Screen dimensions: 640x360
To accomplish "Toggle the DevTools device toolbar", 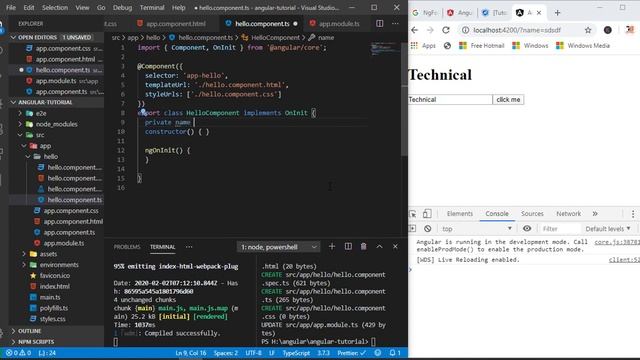I will click(x=427, y=214).
